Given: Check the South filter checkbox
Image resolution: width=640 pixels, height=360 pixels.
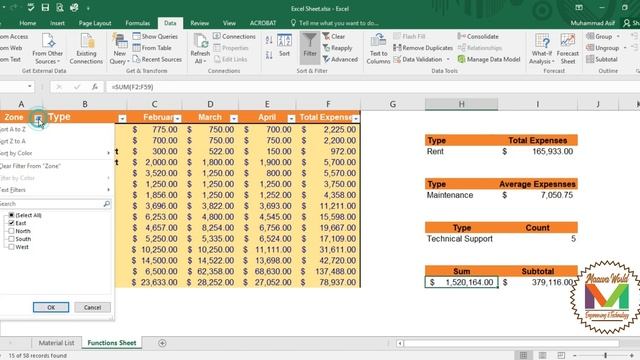Looking at the screenshot, I should click(x=11, y=239).
